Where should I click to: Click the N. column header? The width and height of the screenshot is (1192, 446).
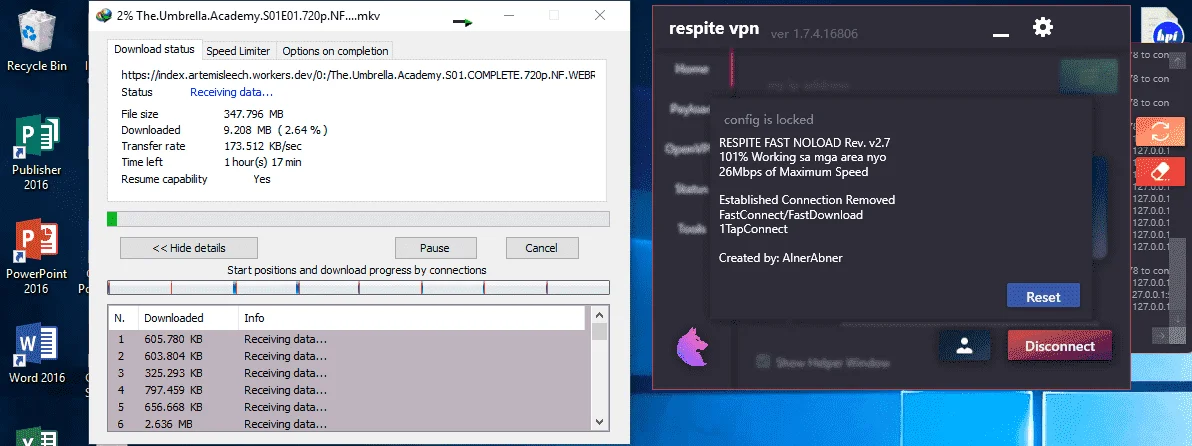[123, 318]
